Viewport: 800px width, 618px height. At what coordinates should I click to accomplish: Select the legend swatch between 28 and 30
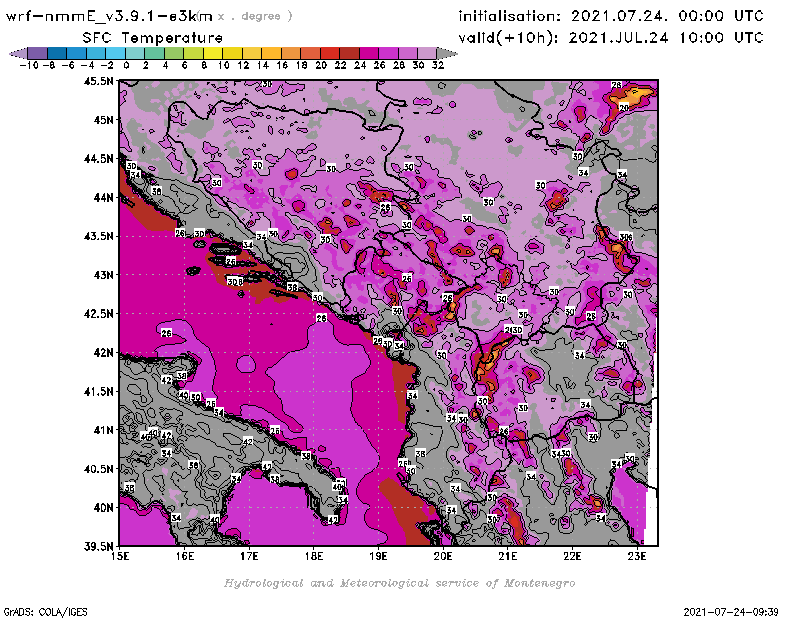[x=408, y=53]
